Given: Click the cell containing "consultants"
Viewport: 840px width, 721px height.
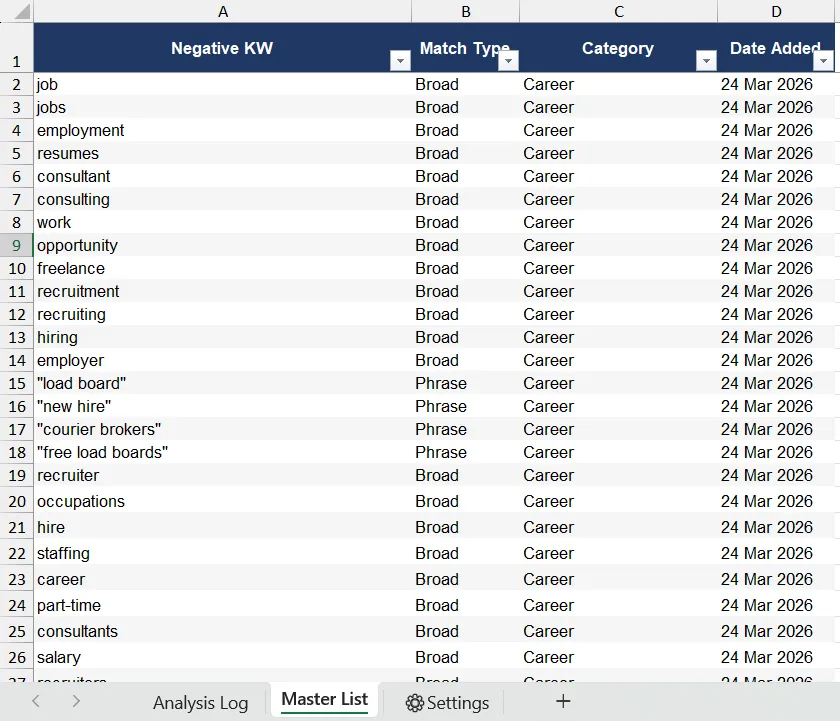Looking at the screenshot, I should (x=223, y=632).
